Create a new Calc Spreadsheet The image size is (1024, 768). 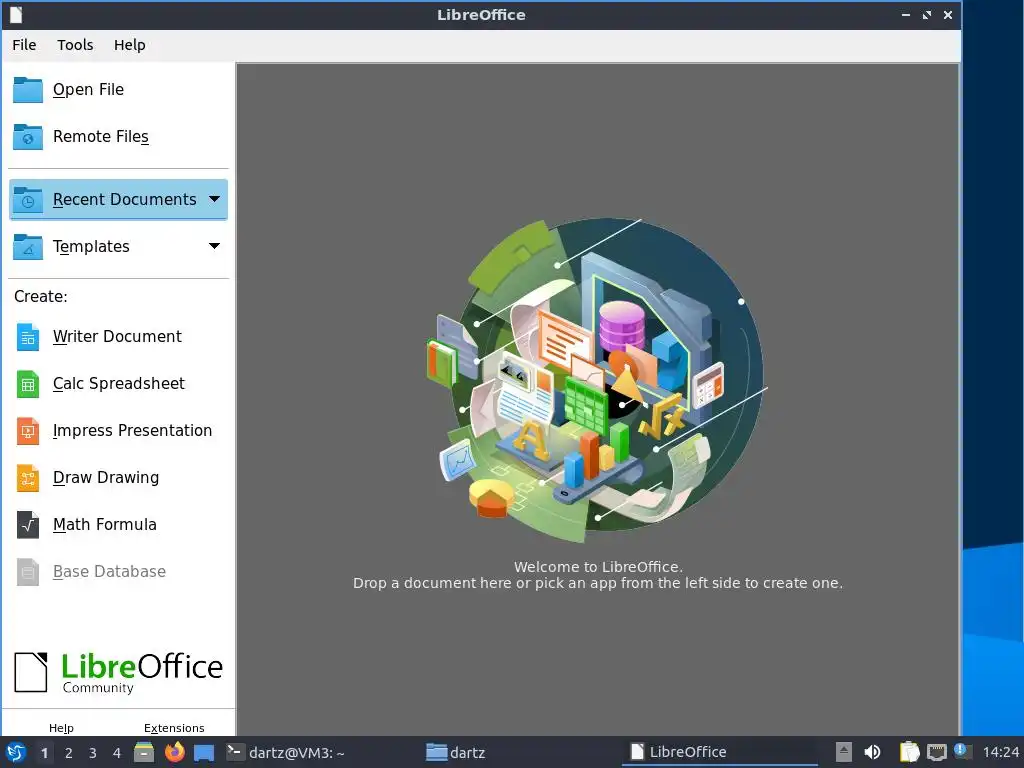click(x=118, y=383)
